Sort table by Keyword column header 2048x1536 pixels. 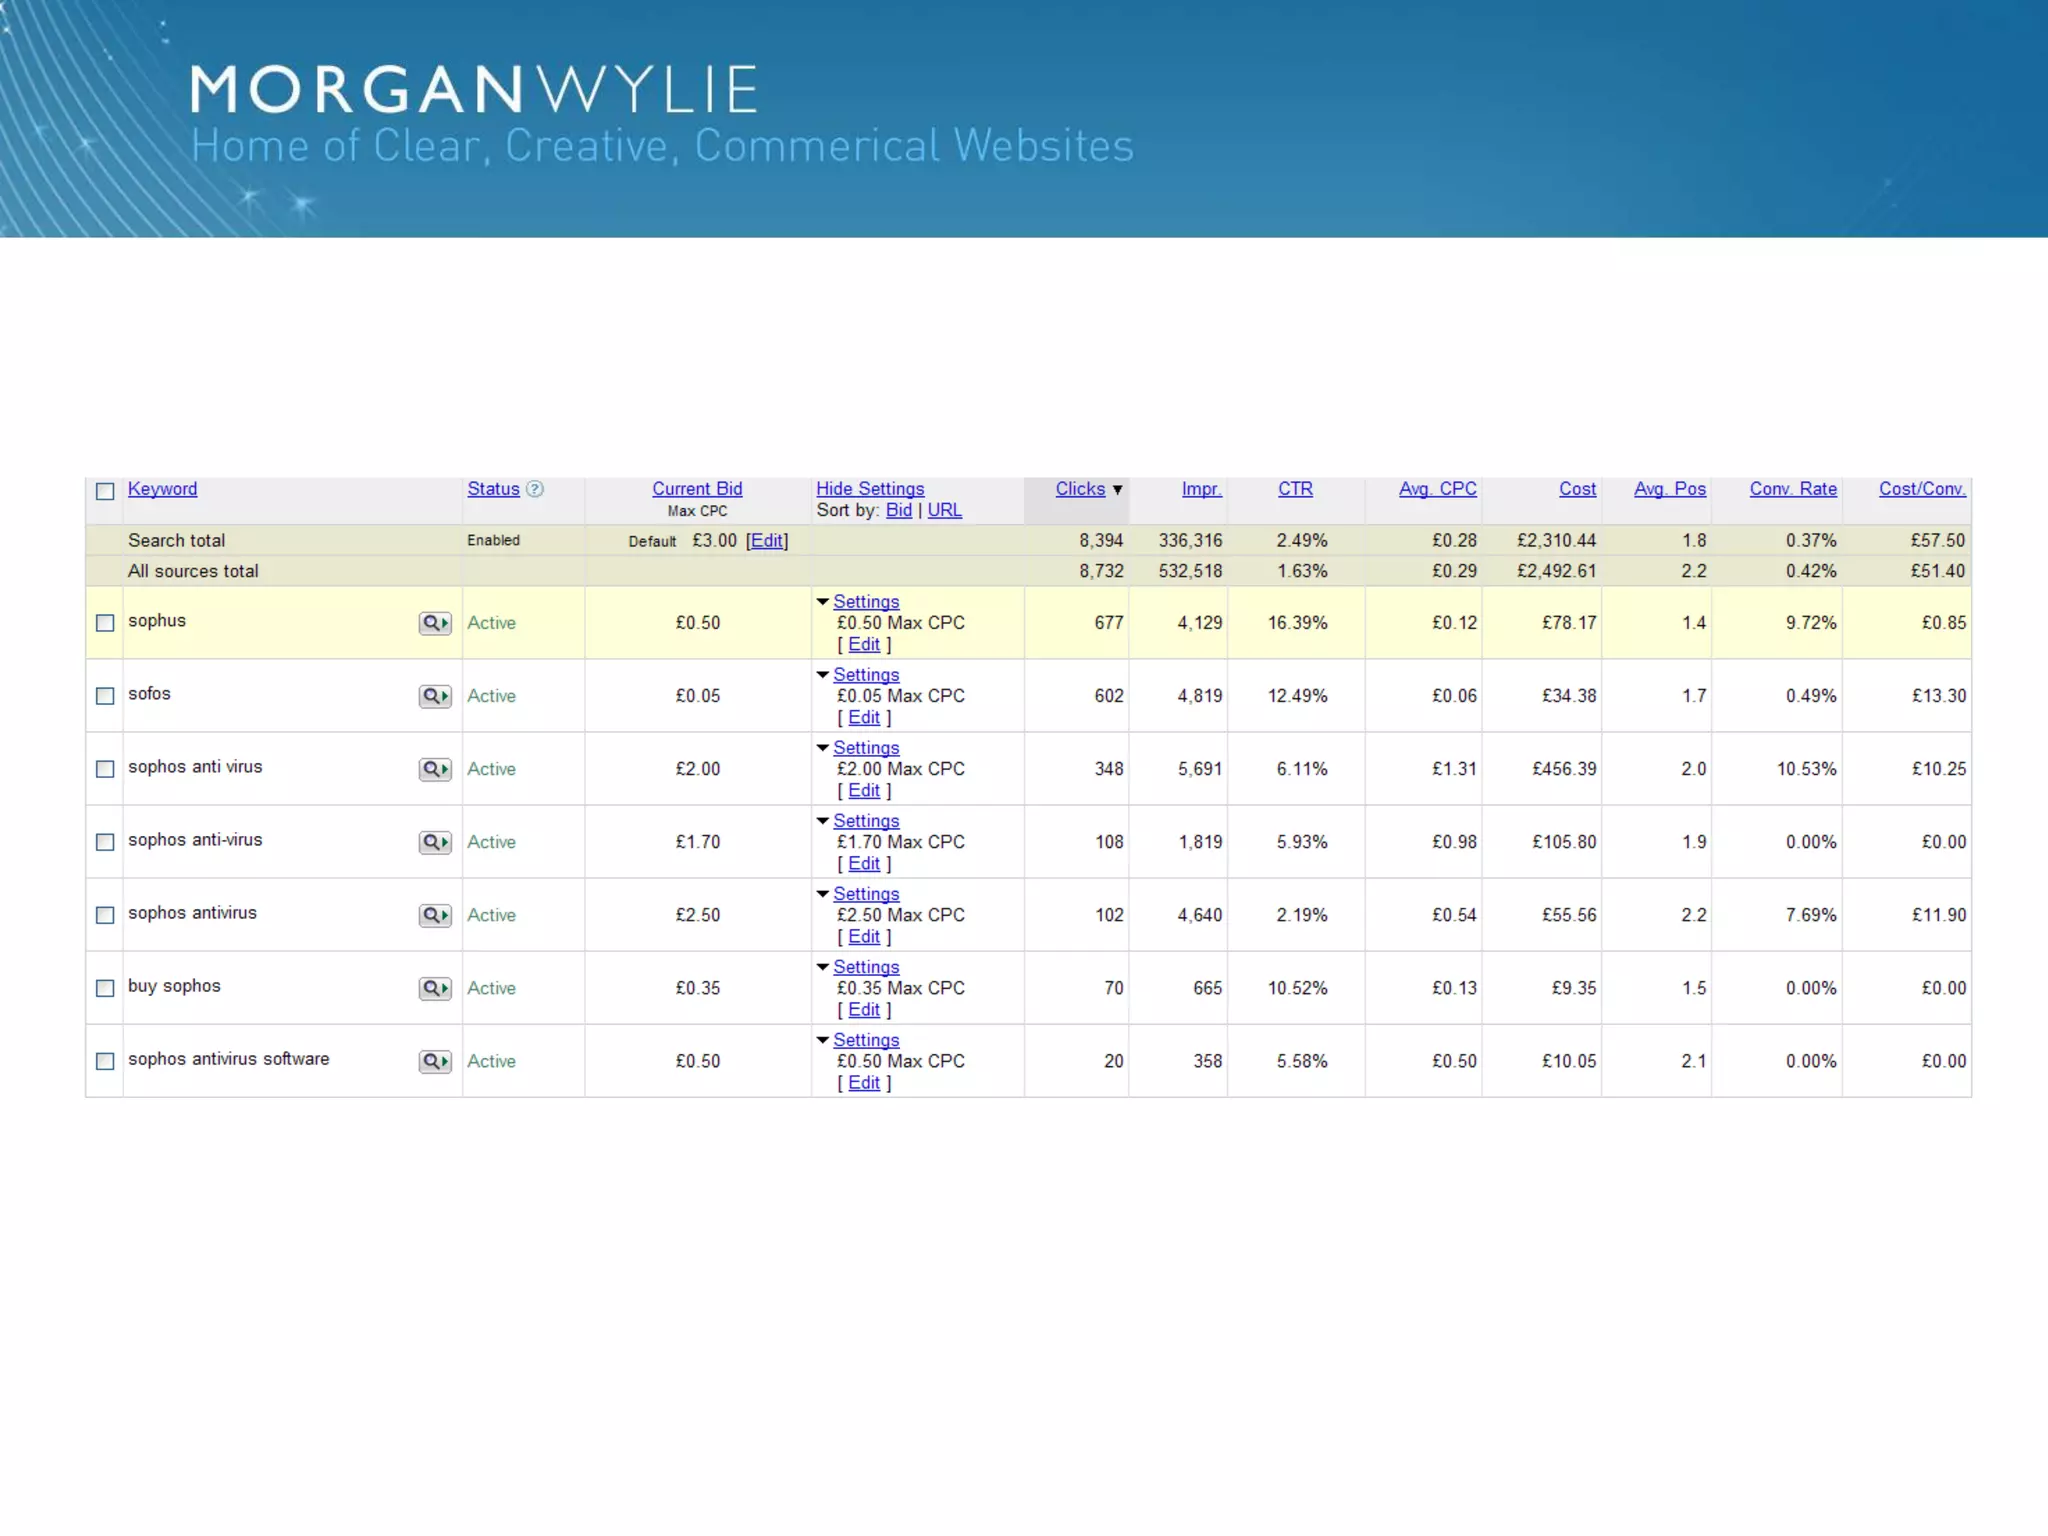click(162, 489)
